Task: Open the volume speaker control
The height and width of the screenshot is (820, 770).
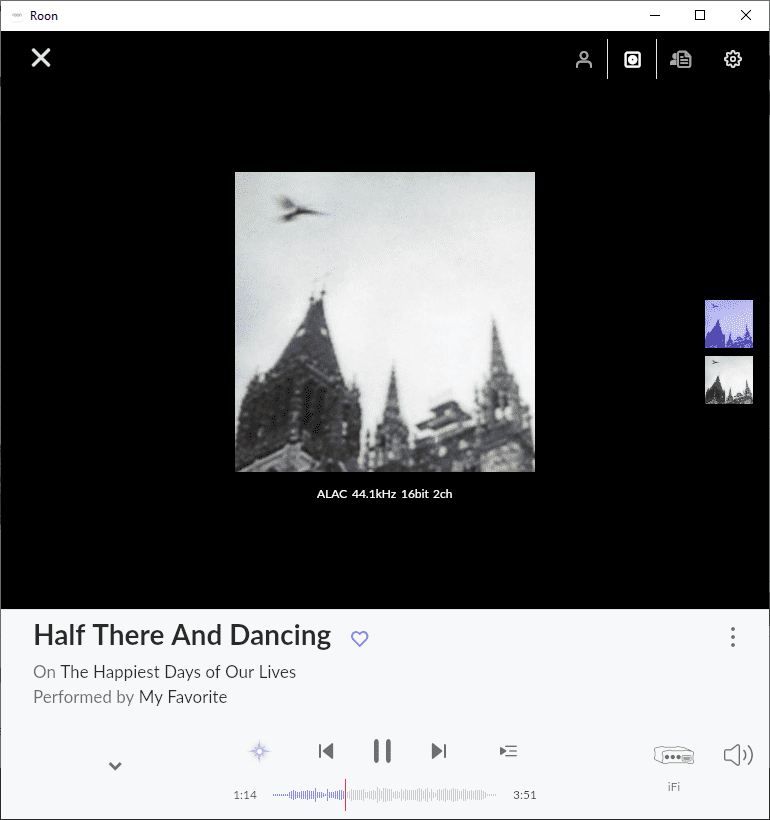Action: coord(738,755)
